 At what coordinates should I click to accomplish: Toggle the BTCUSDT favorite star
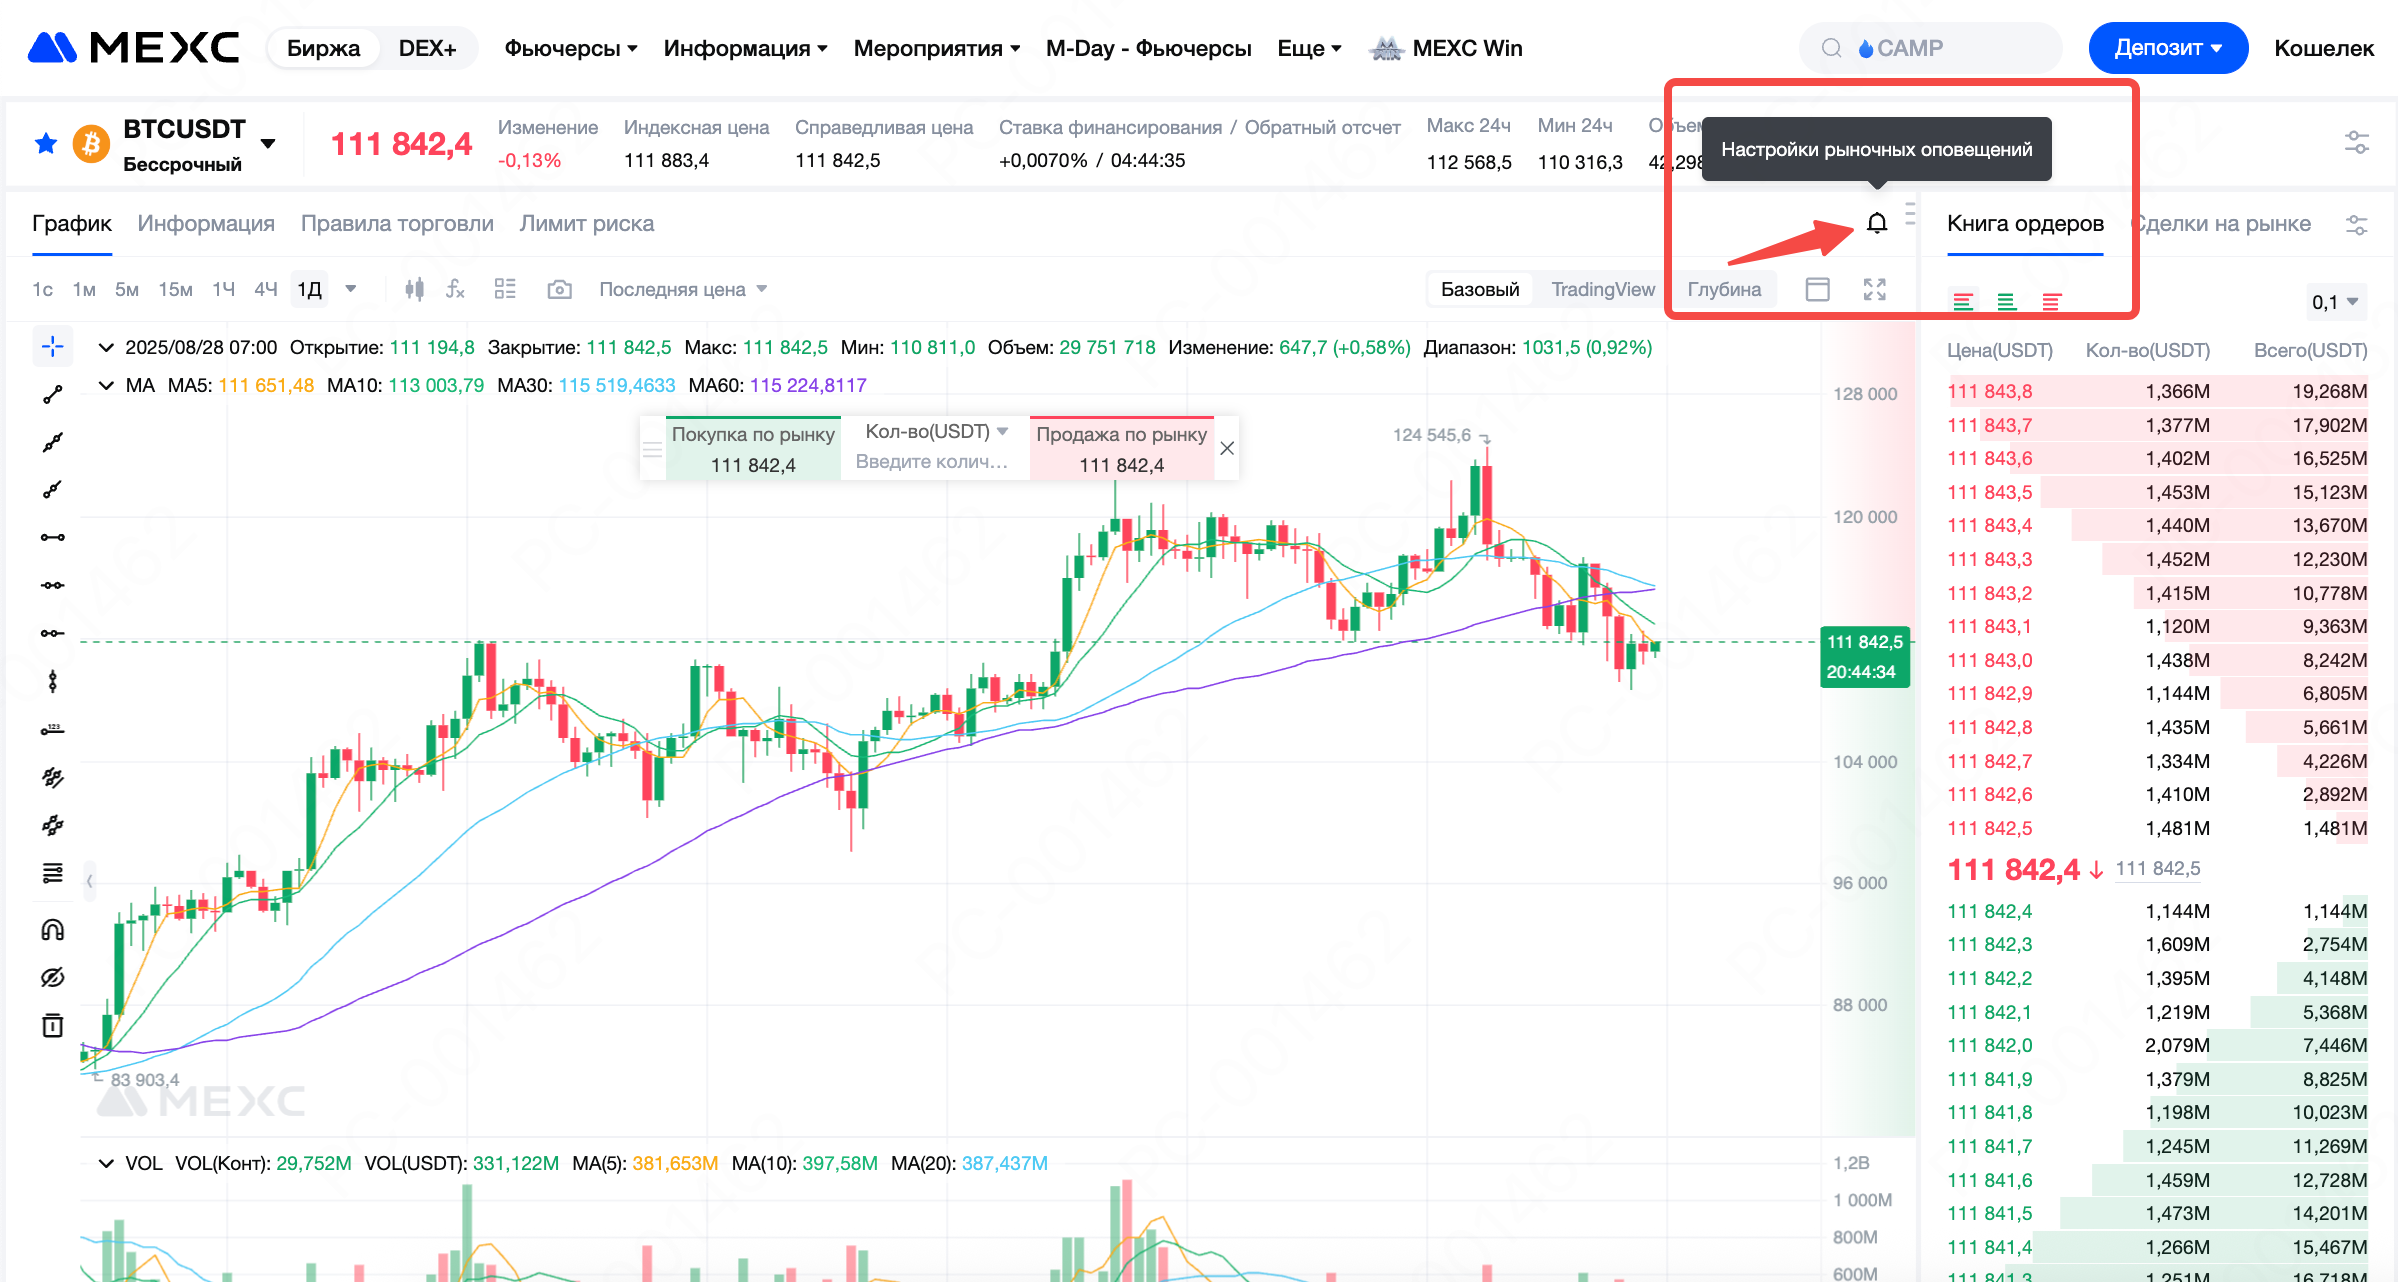tap(46, 144)
